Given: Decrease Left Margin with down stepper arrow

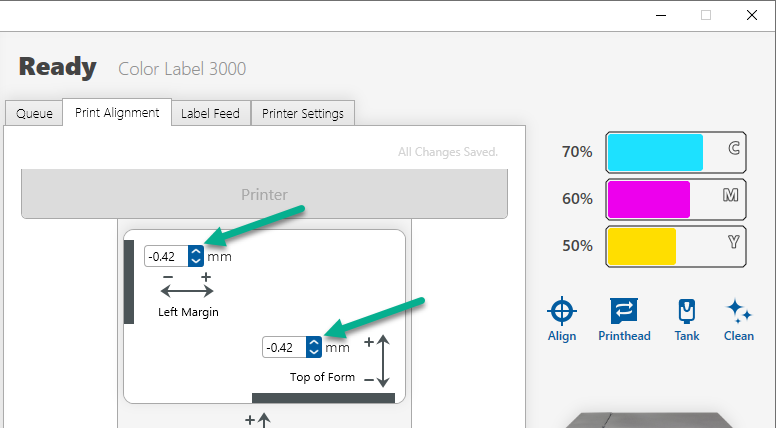Looking at the screenshot, I should 196,261.
